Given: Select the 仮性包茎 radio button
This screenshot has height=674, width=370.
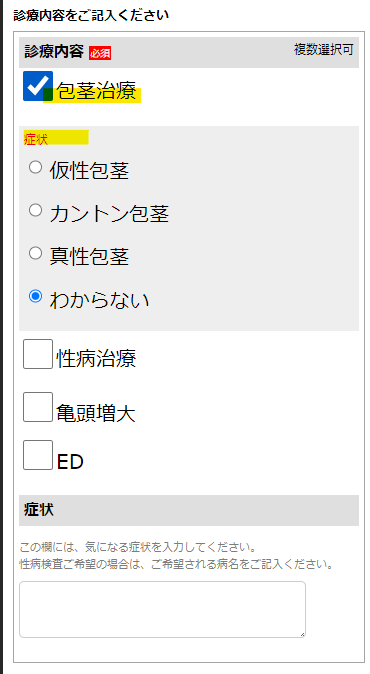Looking at the screenshot, I should click(x=35, y=167).
